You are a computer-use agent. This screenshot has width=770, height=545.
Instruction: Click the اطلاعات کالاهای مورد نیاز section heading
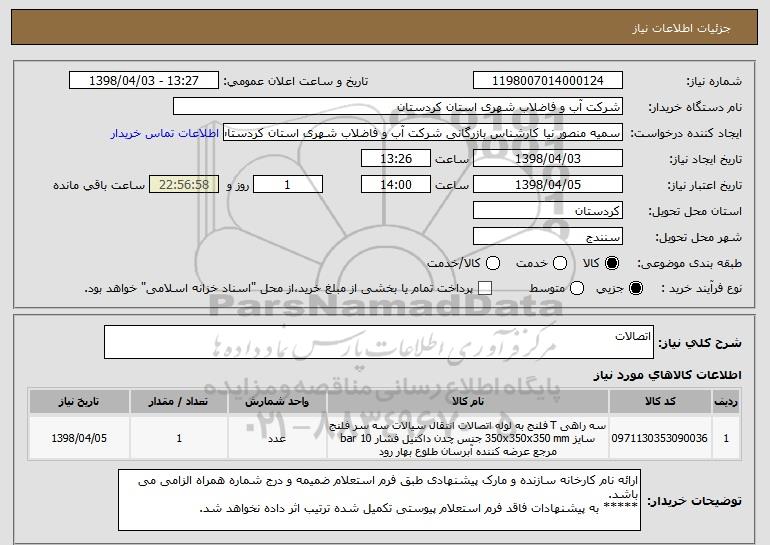pos(667,375)
